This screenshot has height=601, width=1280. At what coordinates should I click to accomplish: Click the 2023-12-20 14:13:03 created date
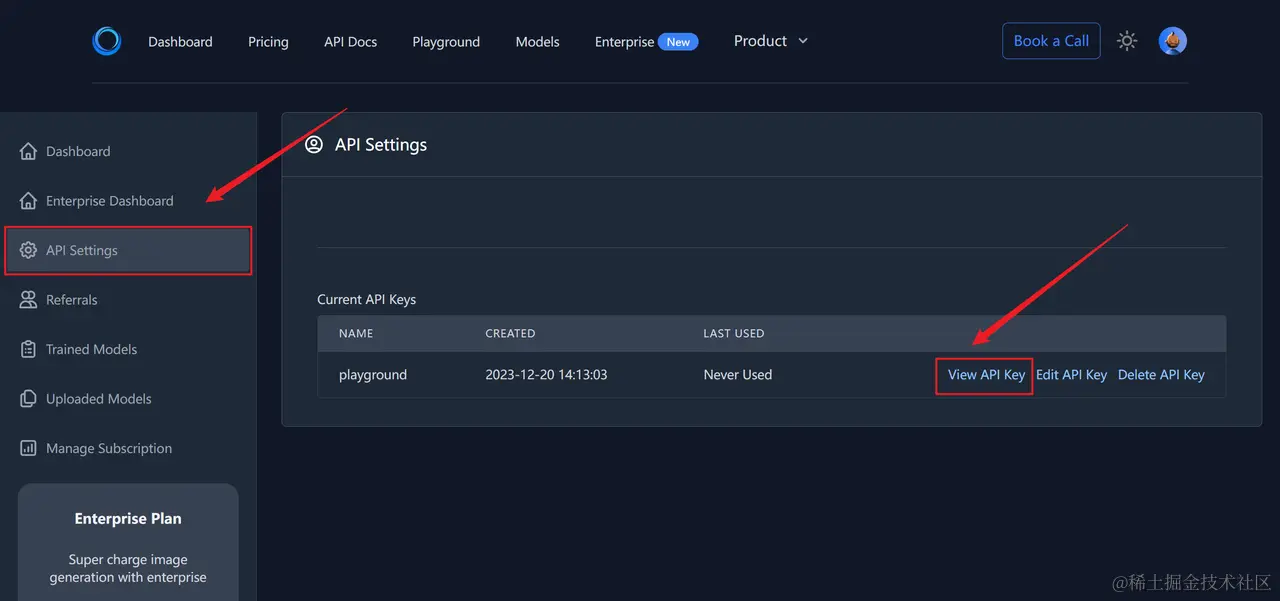(546, 375)
